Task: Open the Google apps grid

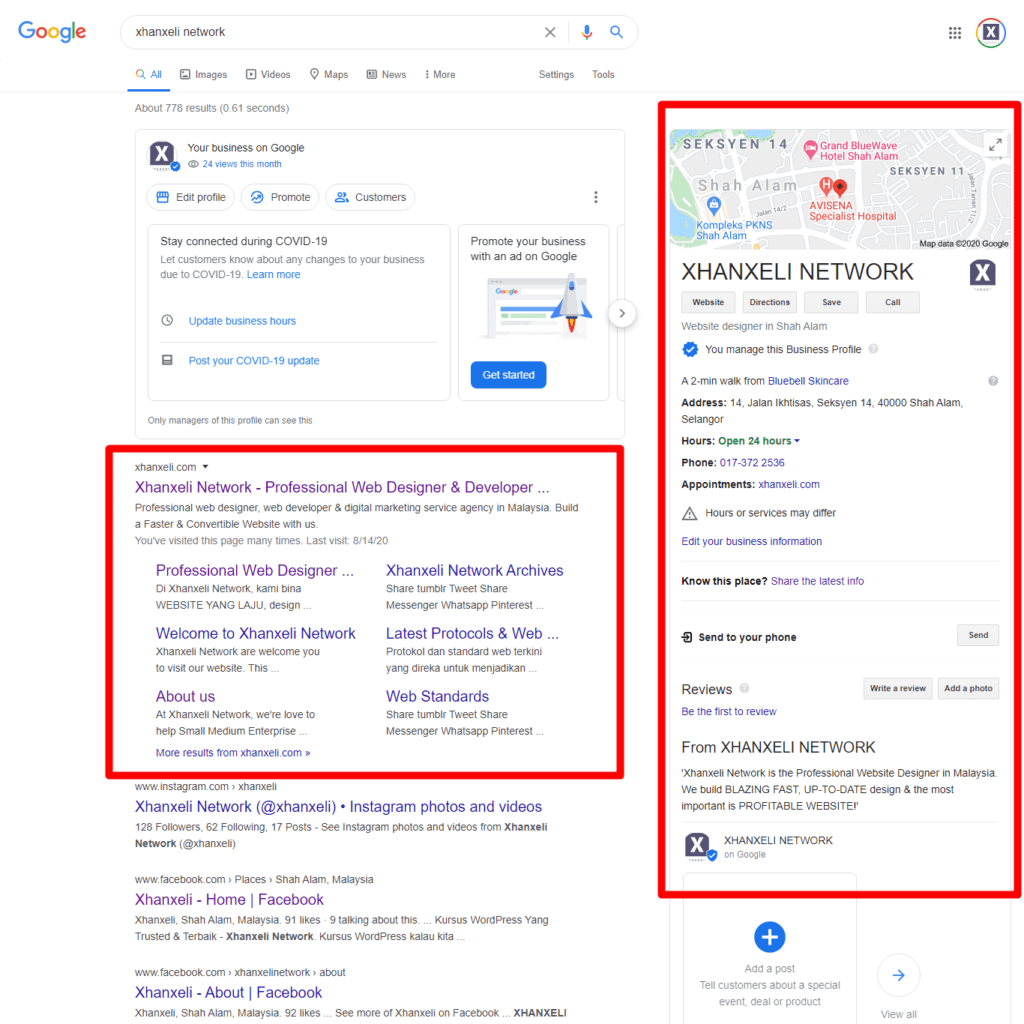Action: [x=954, y=33]
